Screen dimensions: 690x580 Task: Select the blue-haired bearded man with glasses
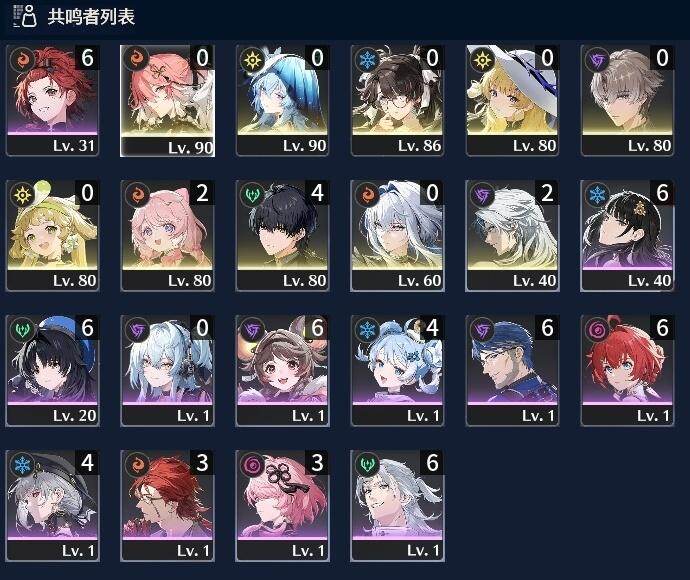pyautogui.click(x=512, y=371)
